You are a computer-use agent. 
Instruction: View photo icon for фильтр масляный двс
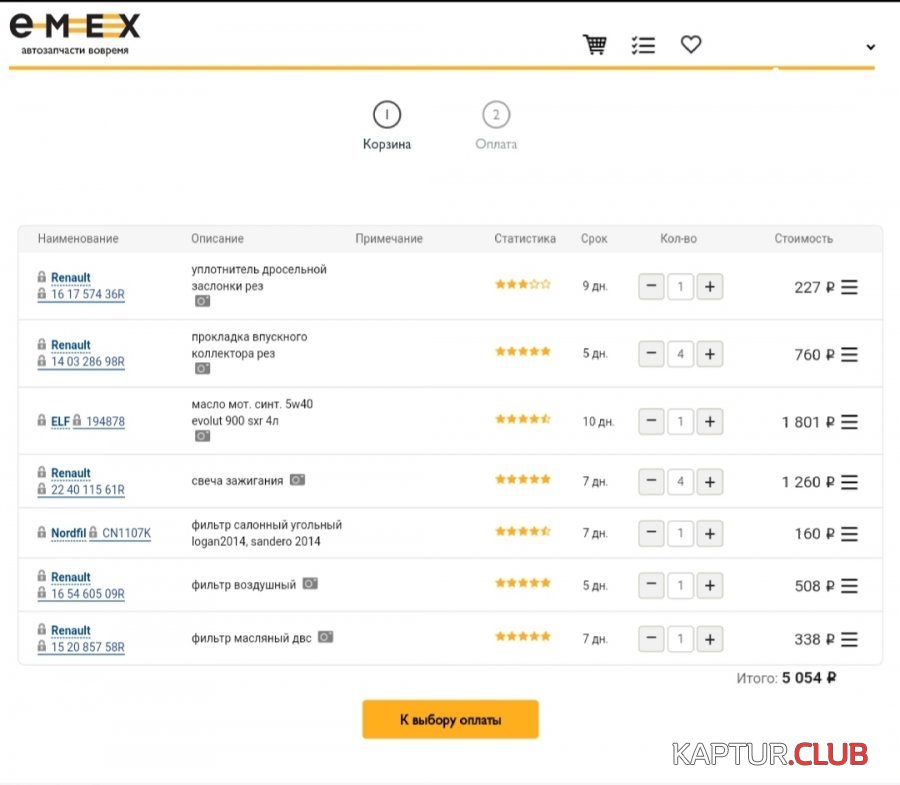click(325, 637)
